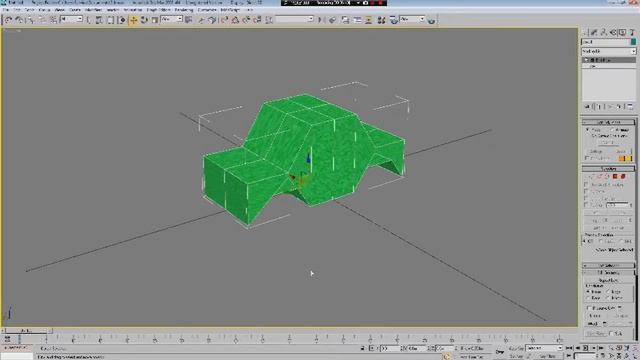The image size is (640, 360).
Task: Open the Modifier List dropdown
Action: (609, 51)
